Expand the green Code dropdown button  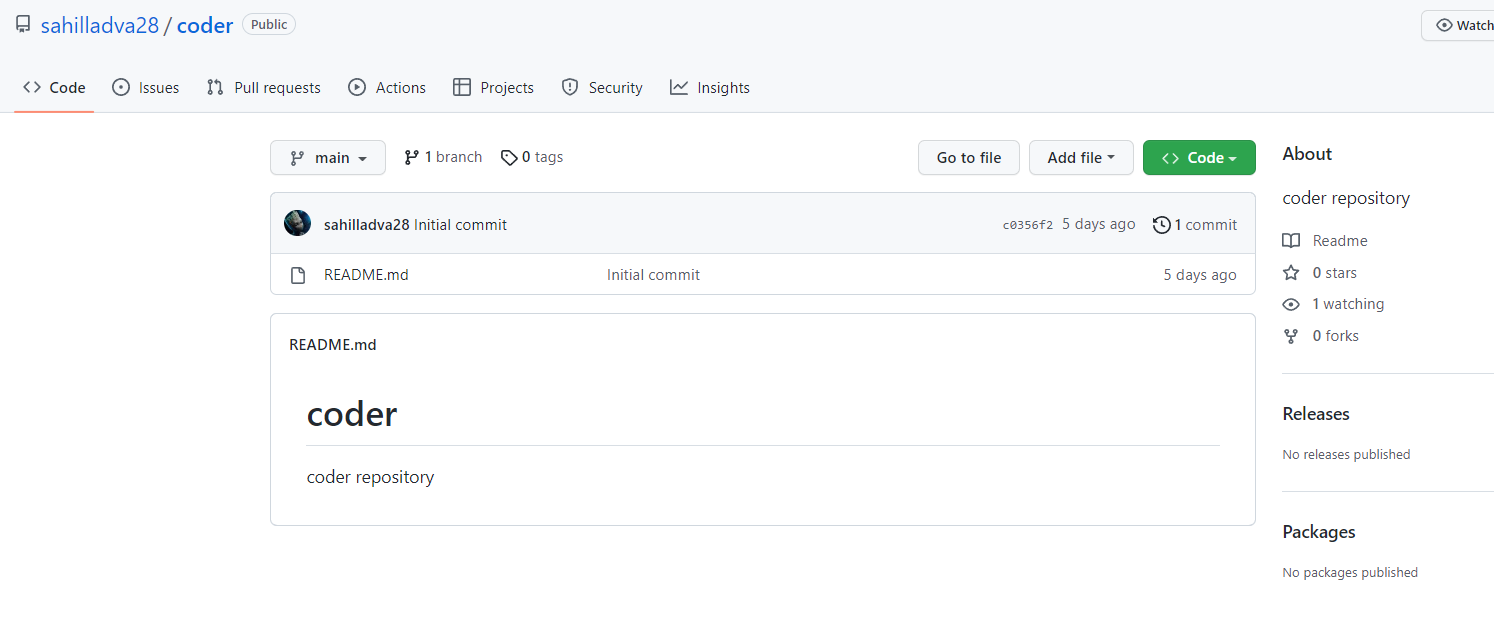1199,158
